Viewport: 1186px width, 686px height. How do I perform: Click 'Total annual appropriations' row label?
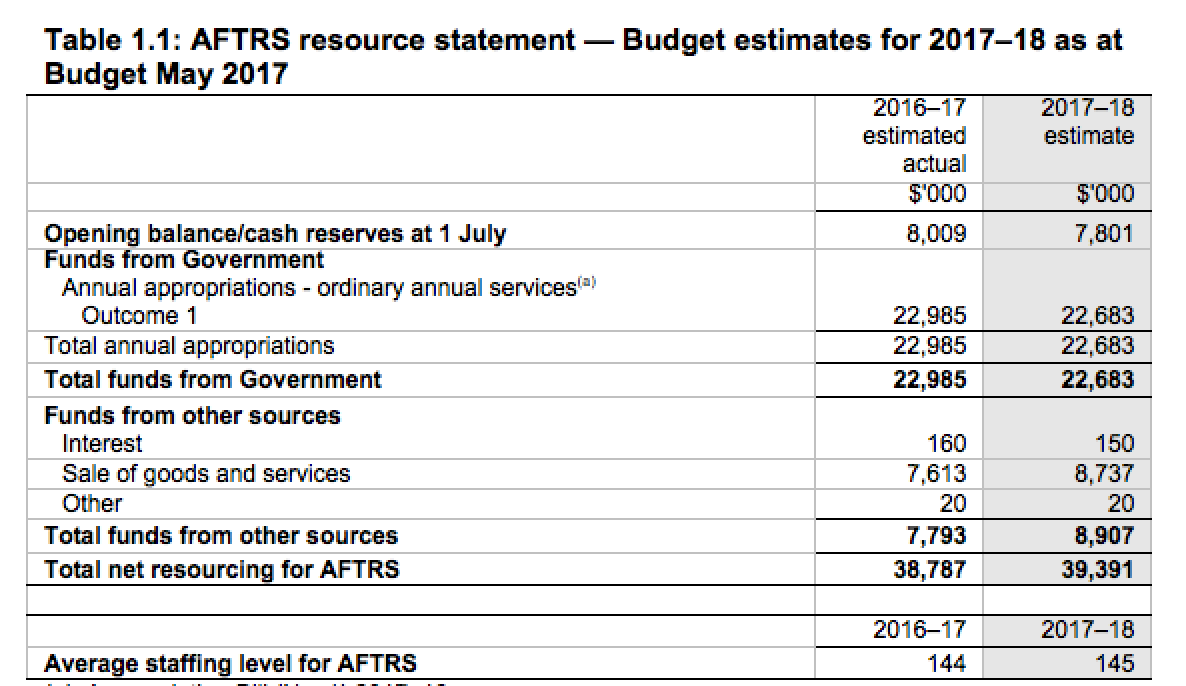pyautogui.click(x=189, y=346)
